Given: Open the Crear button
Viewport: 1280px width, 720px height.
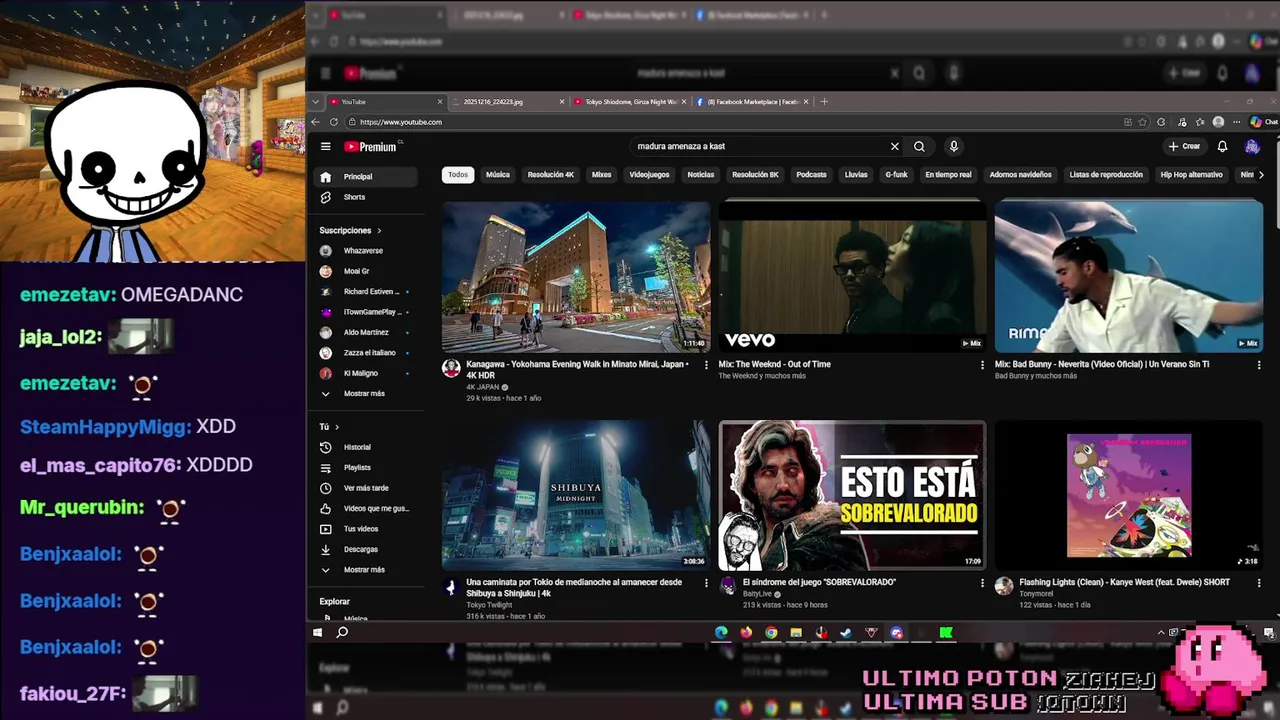Looking at the screenshot, I should point(1184,146).
